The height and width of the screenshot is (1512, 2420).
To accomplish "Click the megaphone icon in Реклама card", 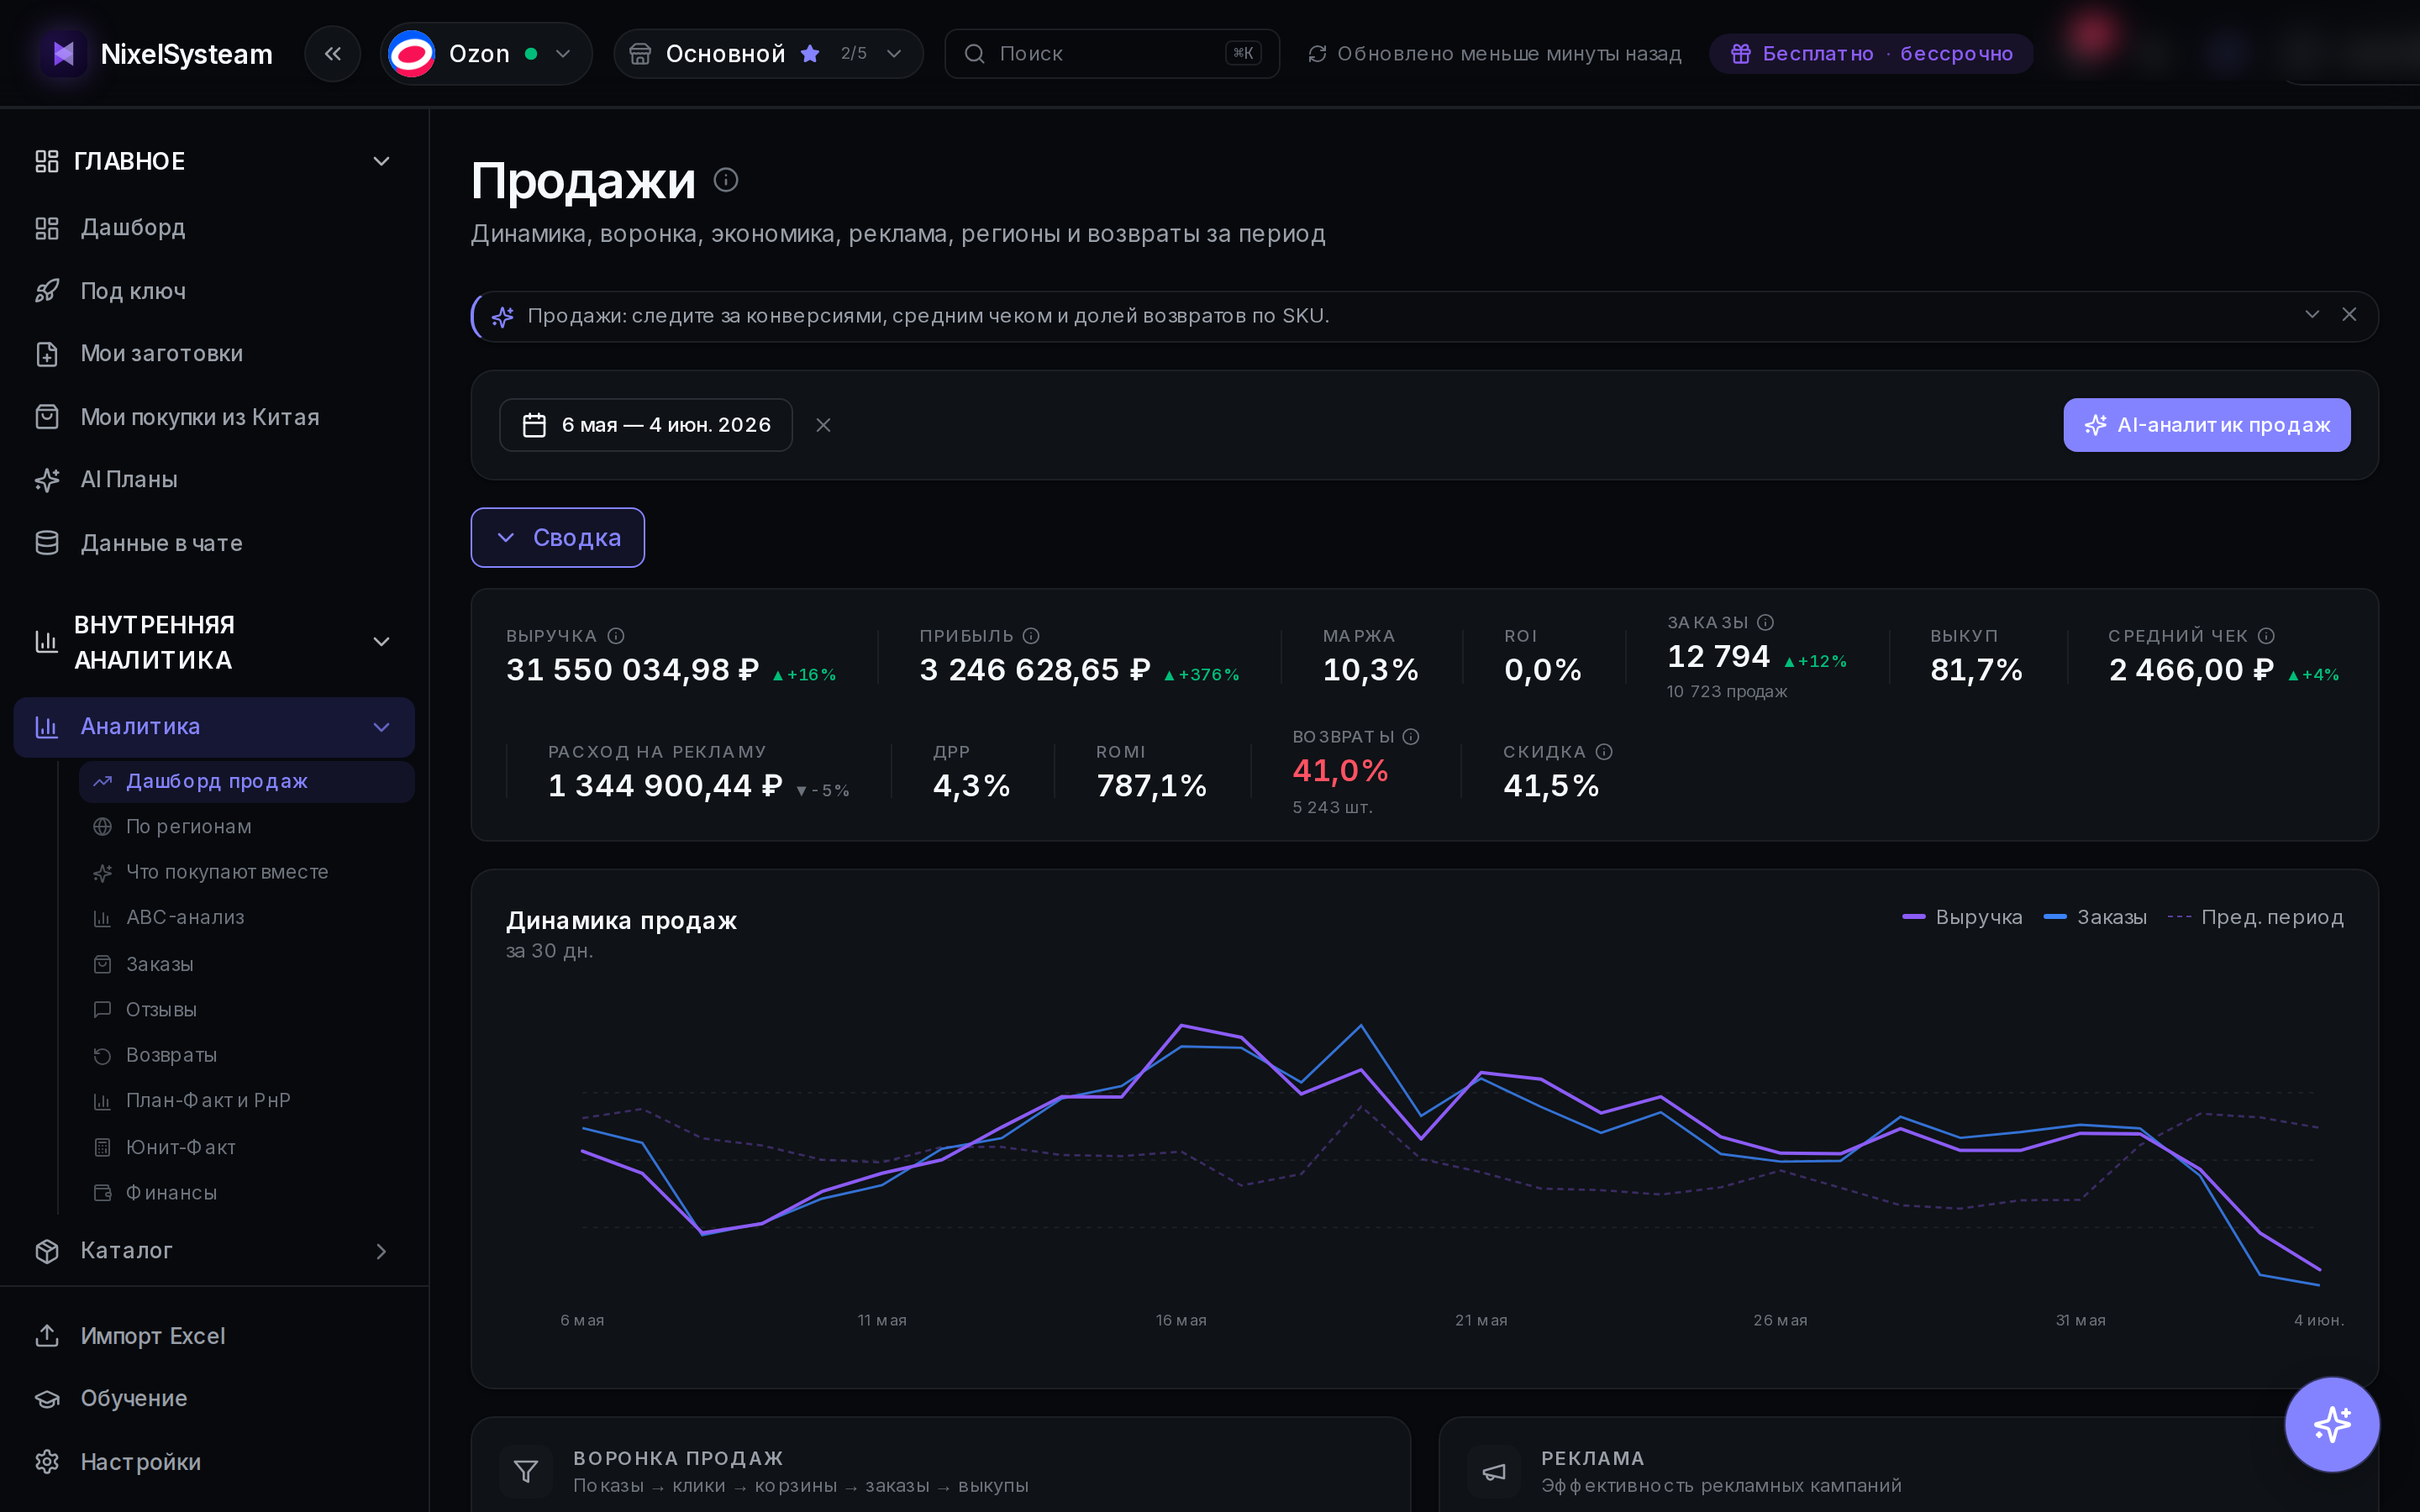I will click(1494, 1471).
